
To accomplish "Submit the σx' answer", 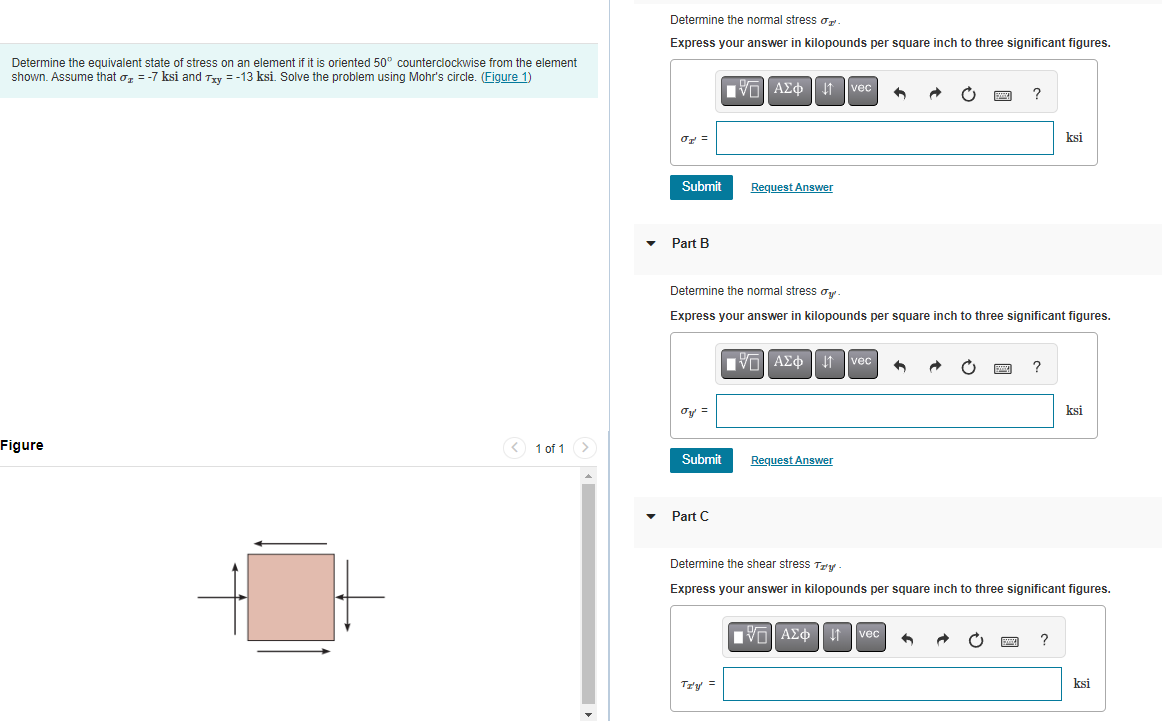I will coord(701,187).
